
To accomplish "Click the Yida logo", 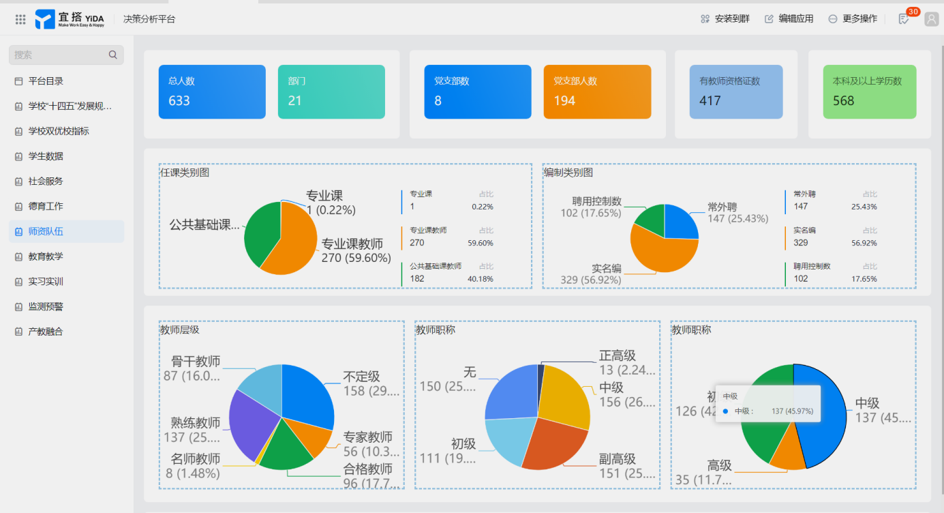I will [69, 19].
